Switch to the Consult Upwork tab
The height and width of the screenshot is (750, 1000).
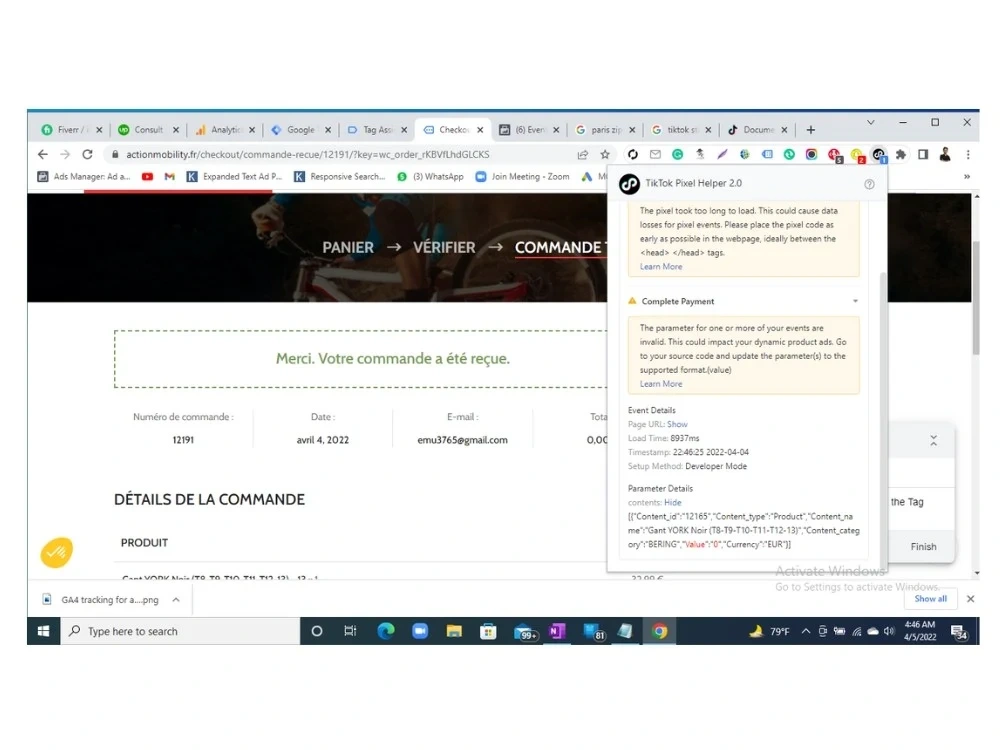point(148,129)
